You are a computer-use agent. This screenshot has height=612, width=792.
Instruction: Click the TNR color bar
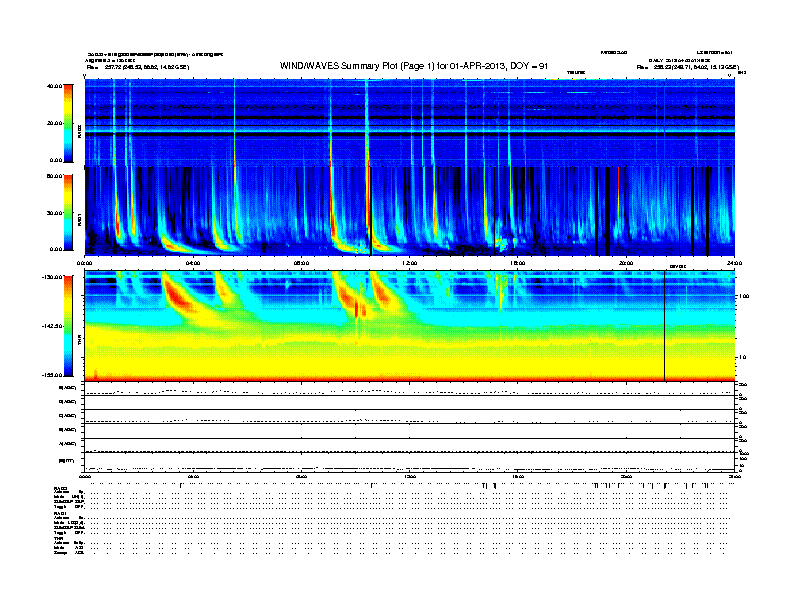tap(68, 326)
